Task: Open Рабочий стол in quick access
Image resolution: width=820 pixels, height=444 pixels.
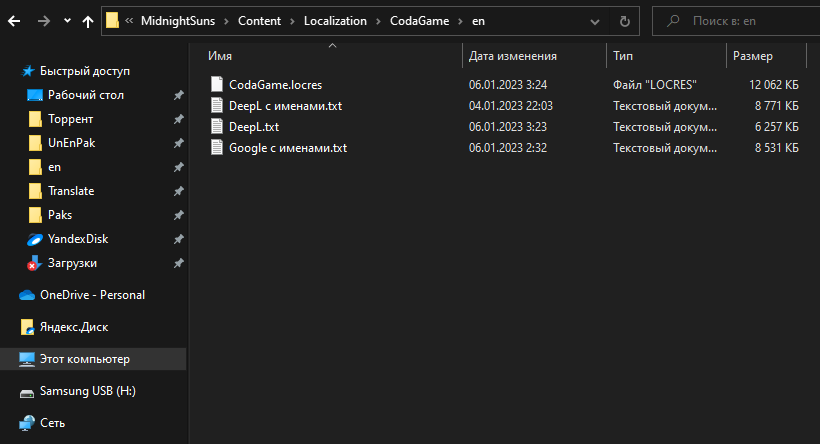Action: tap(86, 95)
